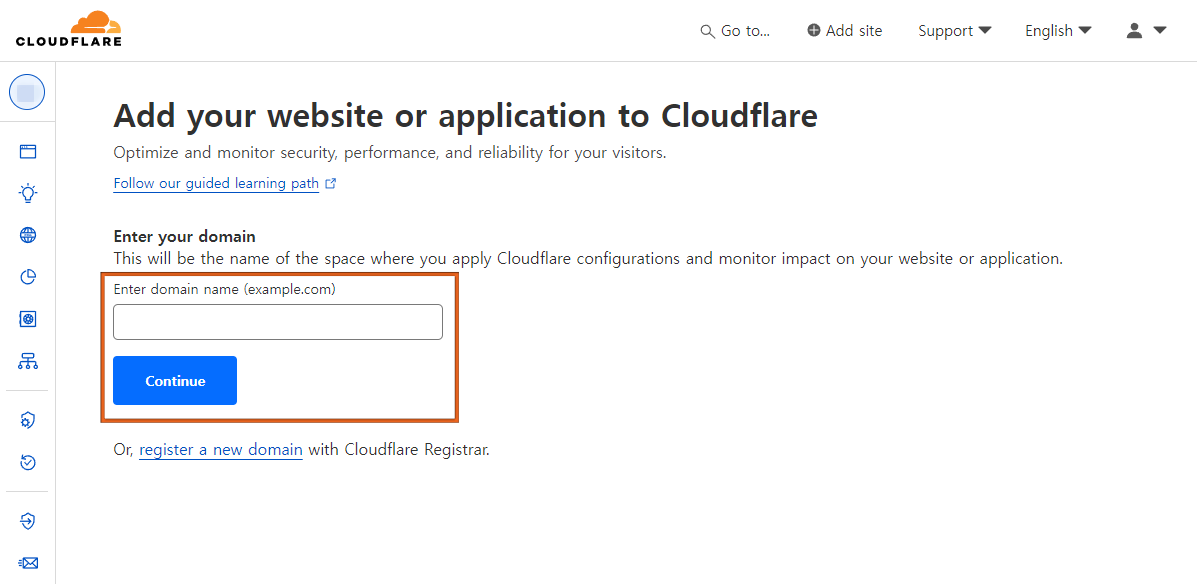Click the magnifier icon beside Go to
The image size is (1197, 584).
pyautogui.click(x=707, y=31)
